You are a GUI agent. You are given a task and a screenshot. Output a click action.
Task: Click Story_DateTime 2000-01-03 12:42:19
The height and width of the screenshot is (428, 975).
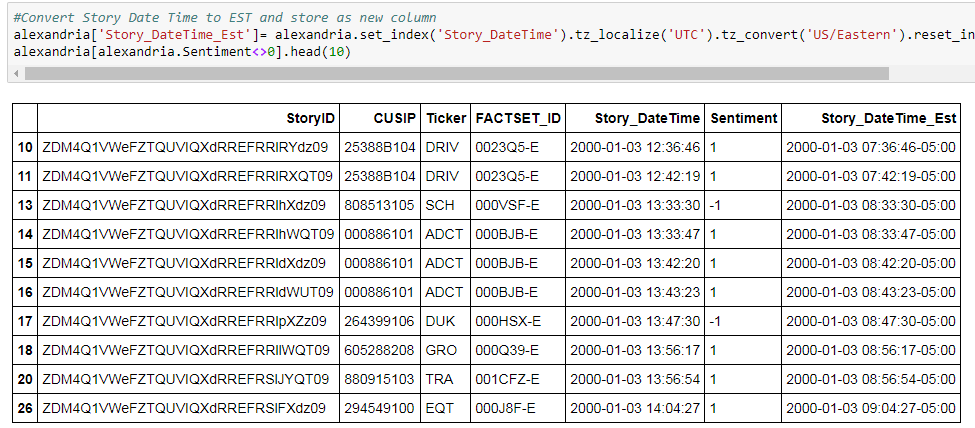point(635,177)
